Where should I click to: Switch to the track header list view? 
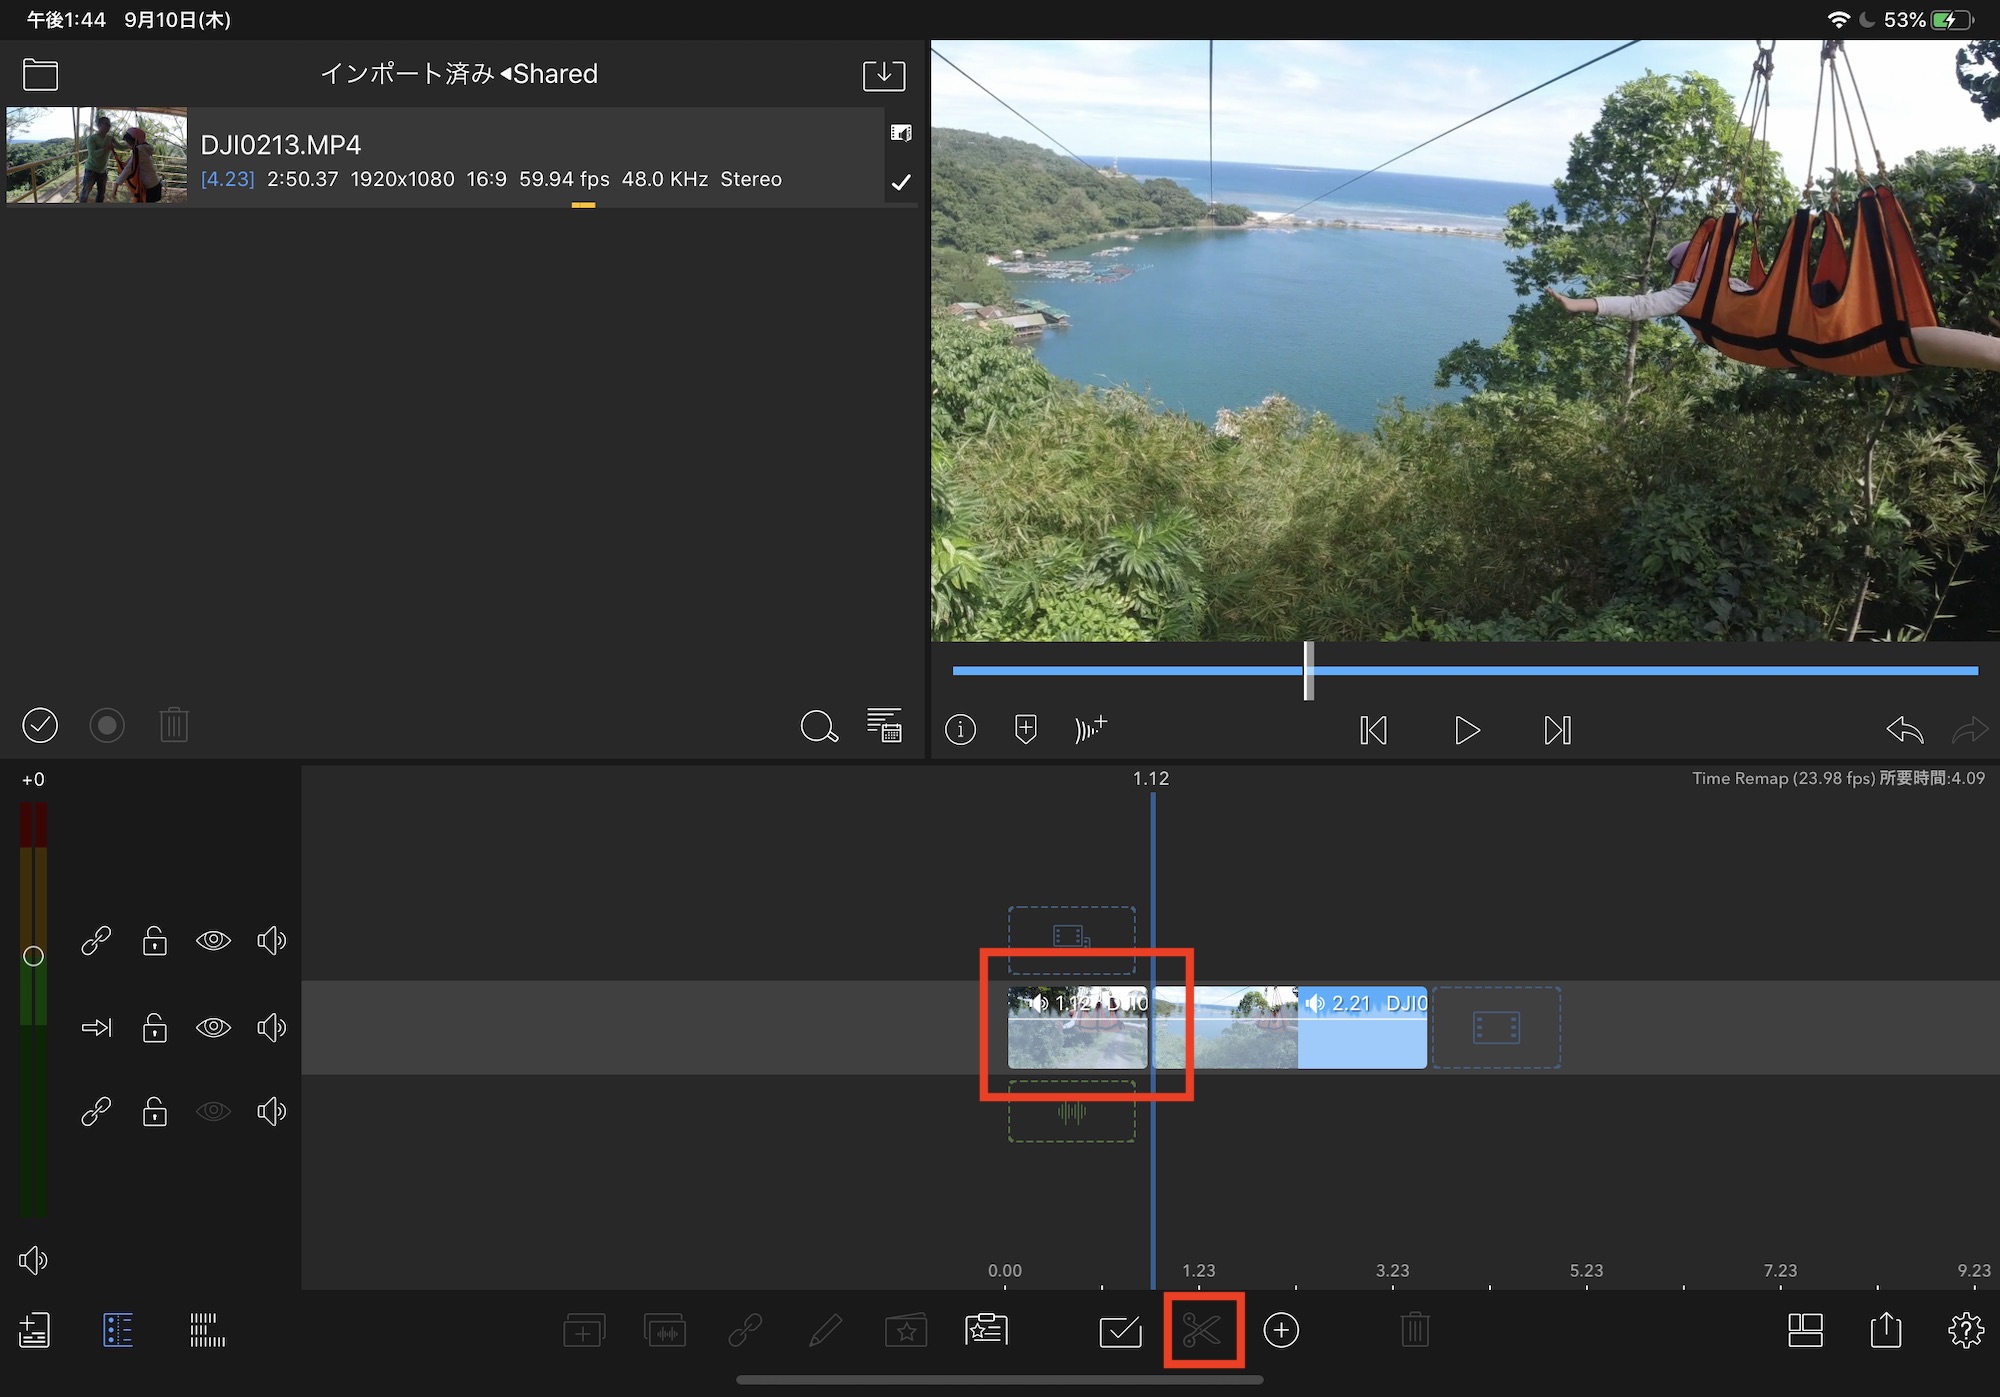click(x=117, y=1330)
